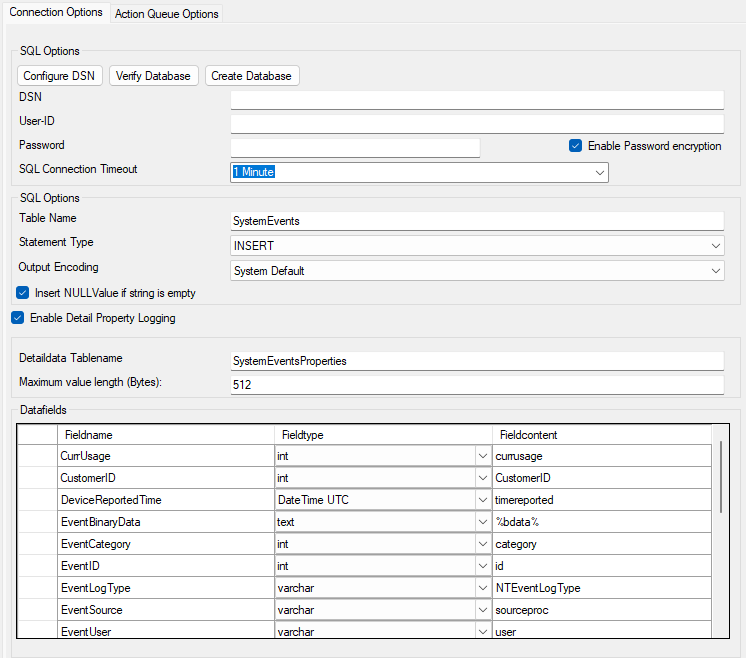Viewport: 746px width, 658px height.
Task: Switch to Action Queue Options tab
Action: click(x=167, y=14)
